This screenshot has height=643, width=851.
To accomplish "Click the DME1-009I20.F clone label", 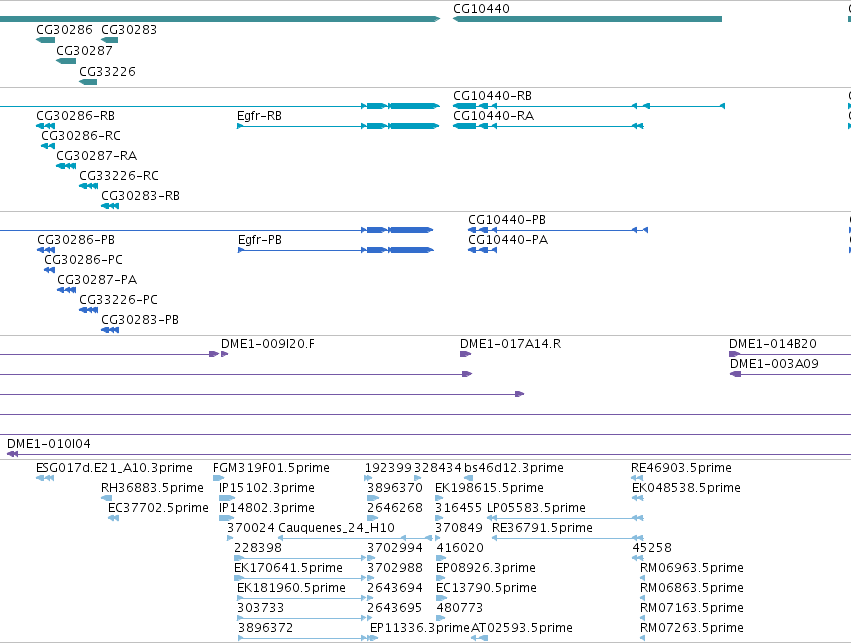I will [268, 345].
